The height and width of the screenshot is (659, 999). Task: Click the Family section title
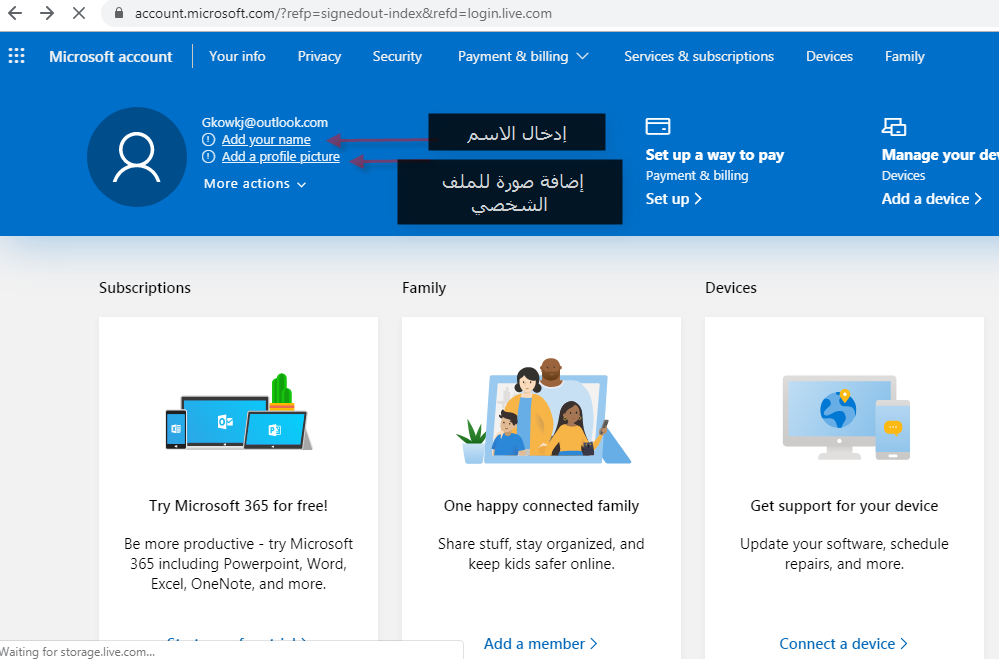[x=424, y=288]
